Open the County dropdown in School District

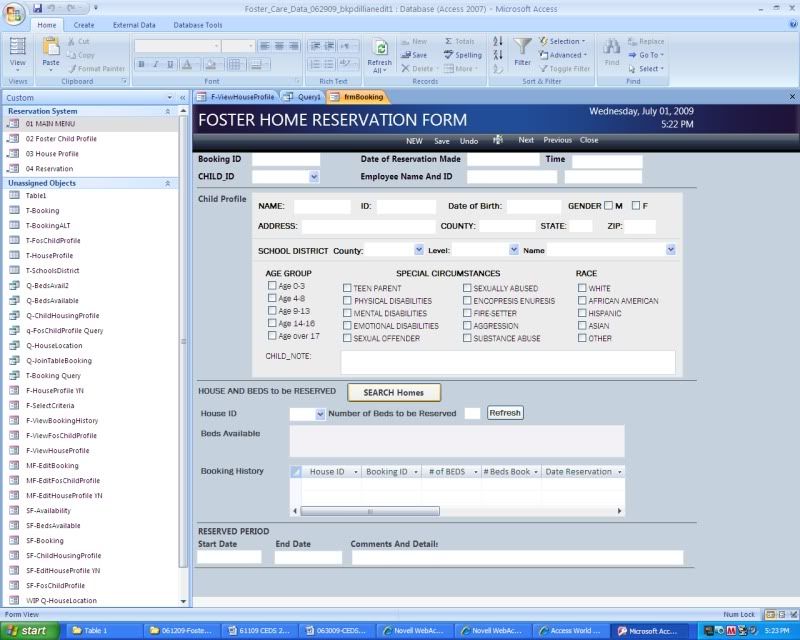coord(419,248)
